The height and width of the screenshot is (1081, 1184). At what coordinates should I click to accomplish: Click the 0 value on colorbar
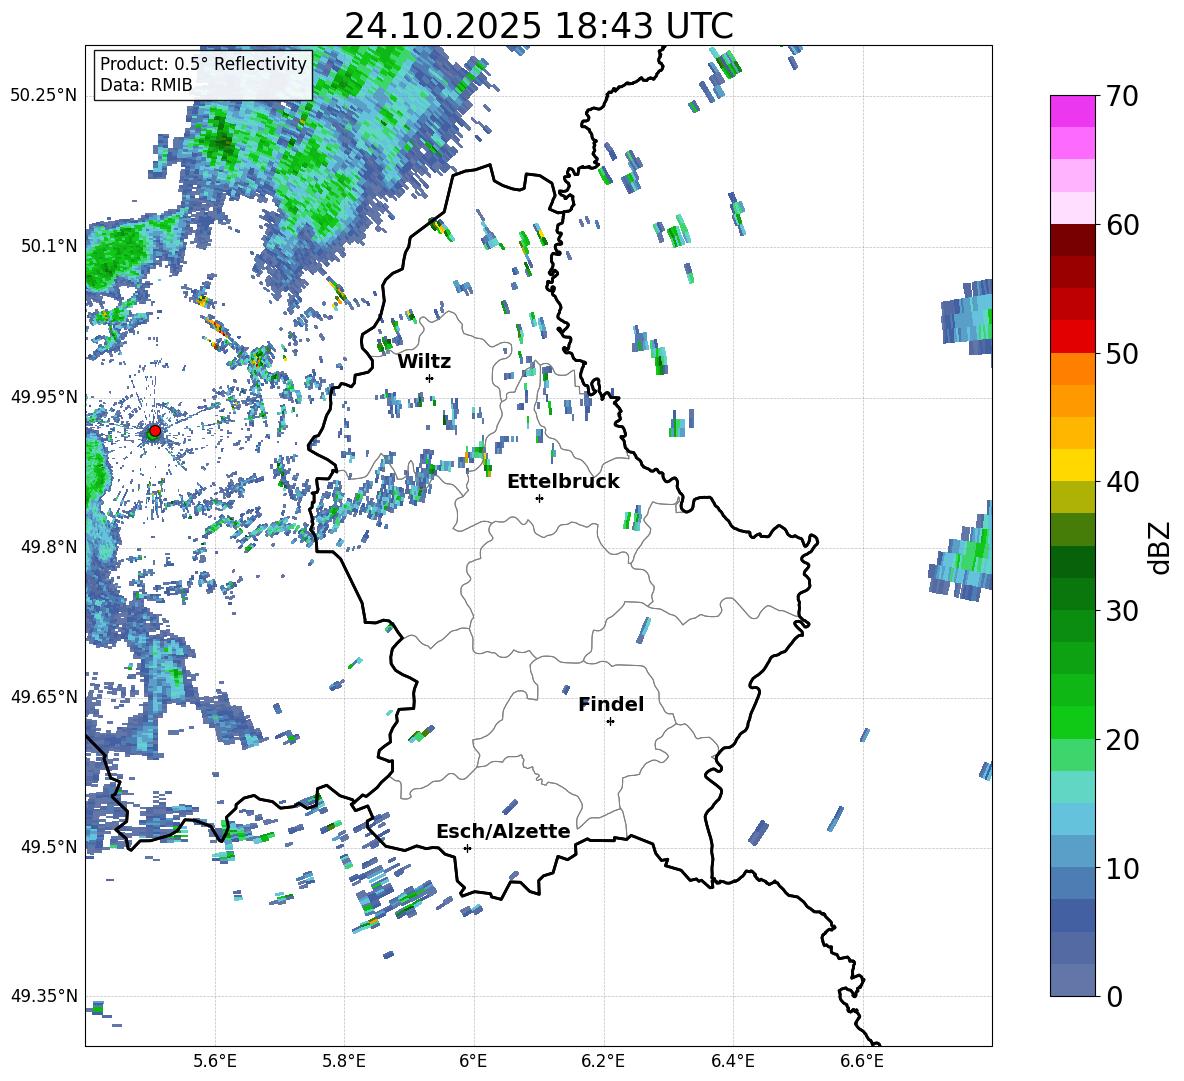pos(1113,996)
